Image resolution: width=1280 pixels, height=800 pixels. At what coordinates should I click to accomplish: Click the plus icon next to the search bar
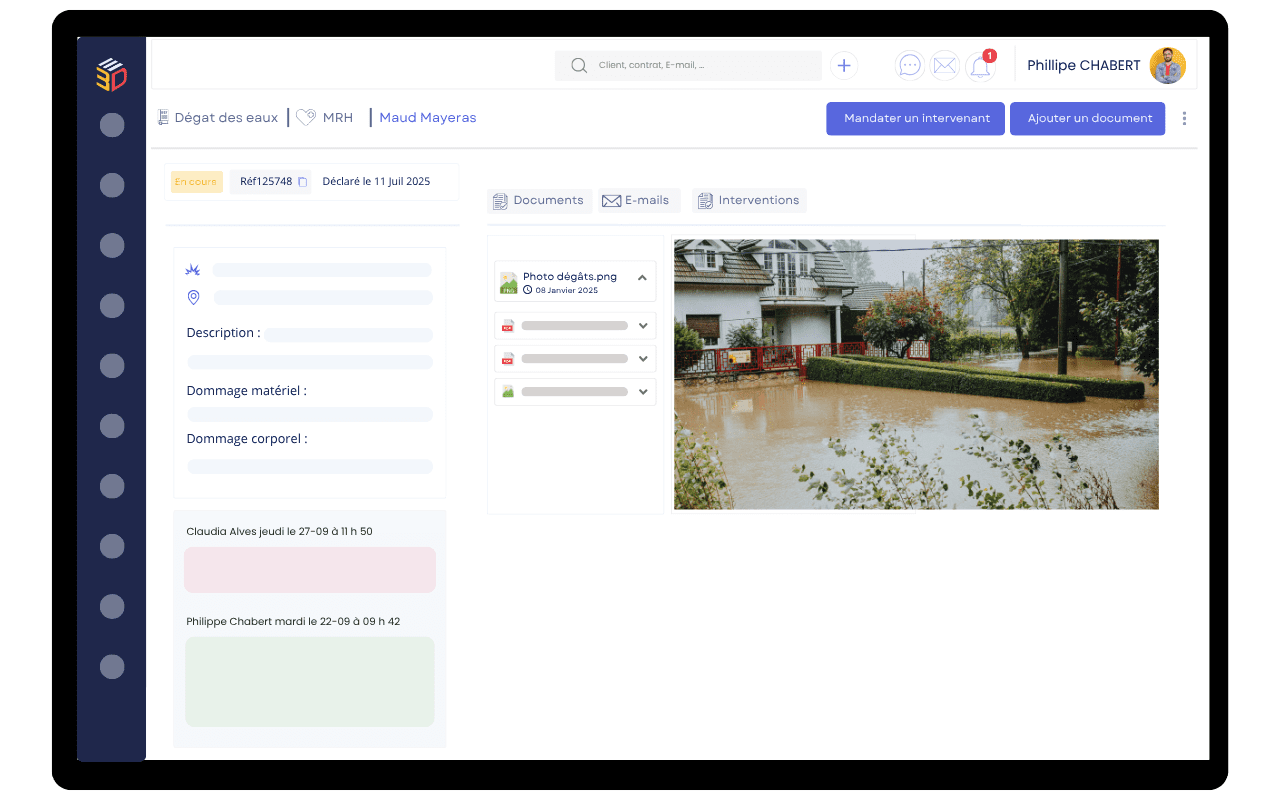843,65
